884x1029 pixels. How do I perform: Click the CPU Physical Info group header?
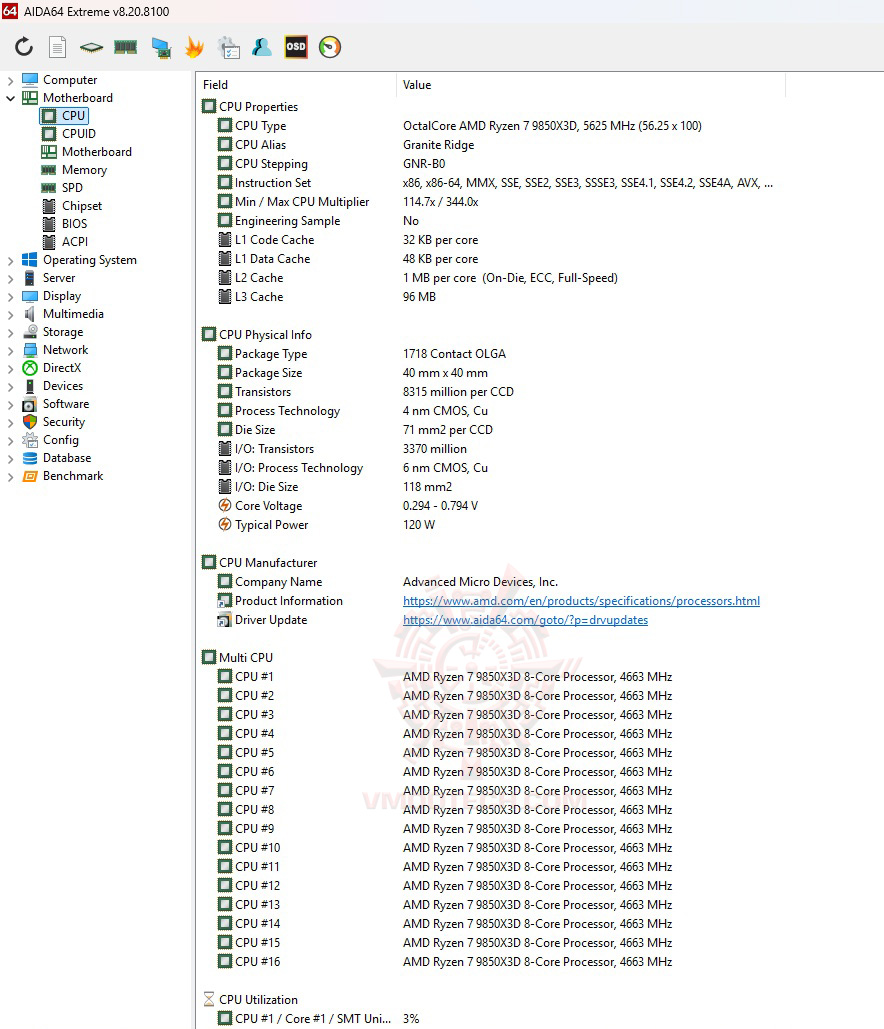point(257,335)
